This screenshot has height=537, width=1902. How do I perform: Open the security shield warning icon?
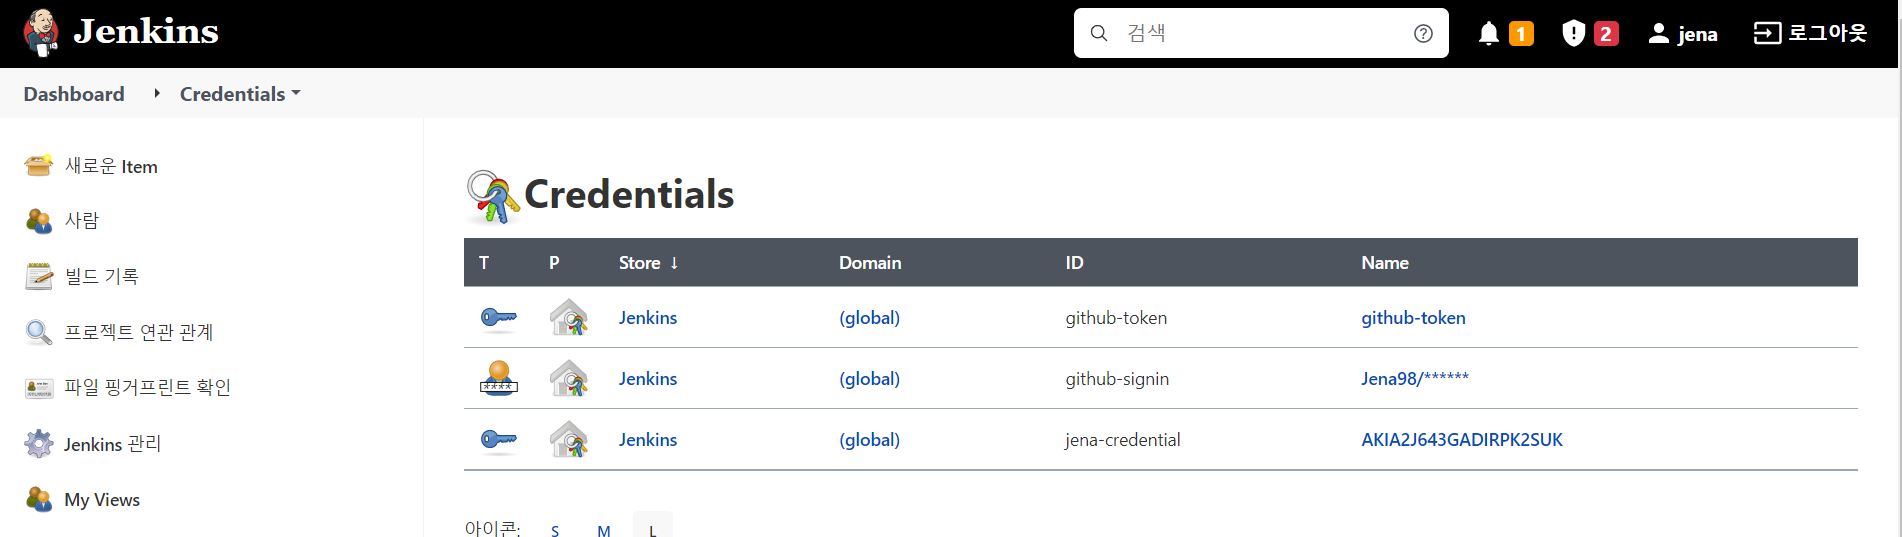click(x=1574, y=33)
